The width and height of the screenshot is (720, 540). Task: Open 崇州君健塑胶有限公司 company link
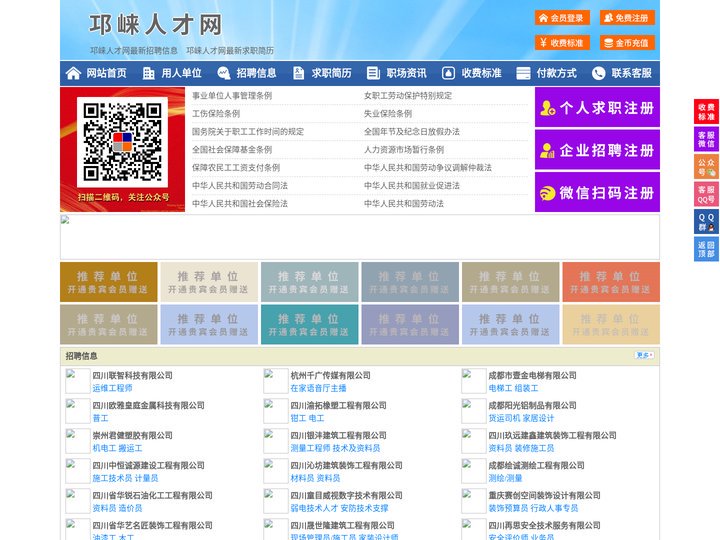[x=132, y=435]
